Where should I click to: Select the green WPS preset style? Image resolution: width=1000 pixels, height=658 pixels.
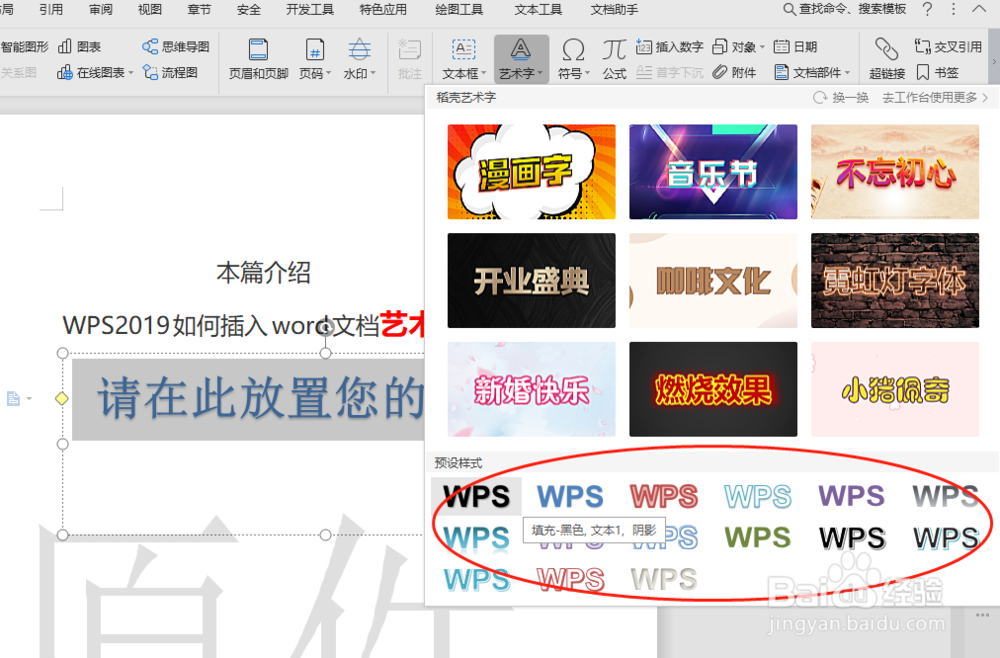click(x=758, y=537)
